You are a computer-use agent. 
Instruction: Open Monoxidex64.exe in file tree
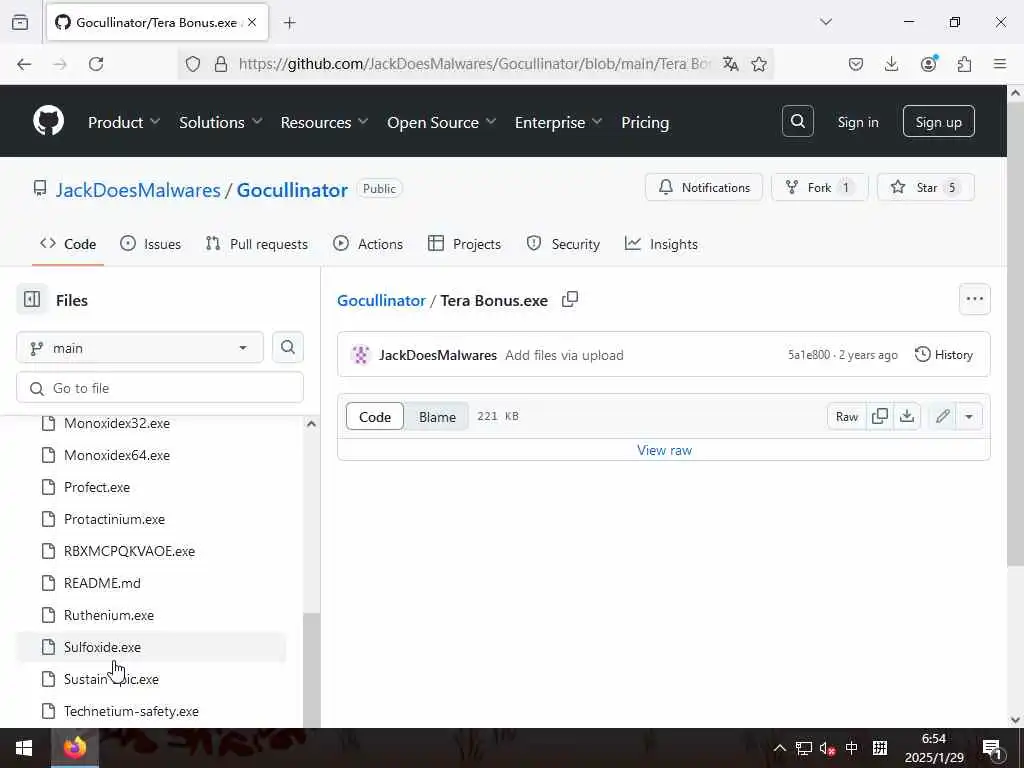151,455
